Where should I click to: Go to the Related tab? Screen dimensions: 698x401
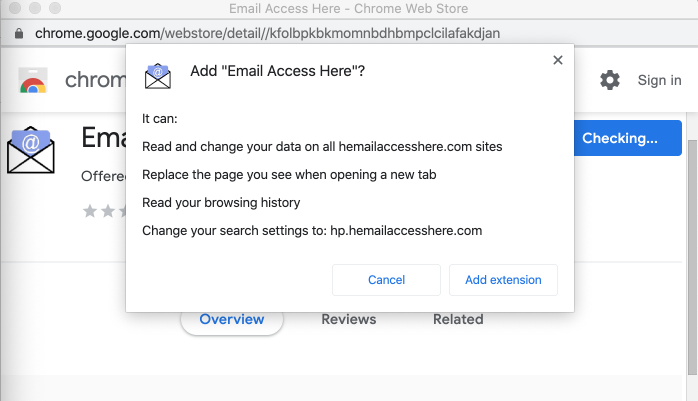[458, 320]
